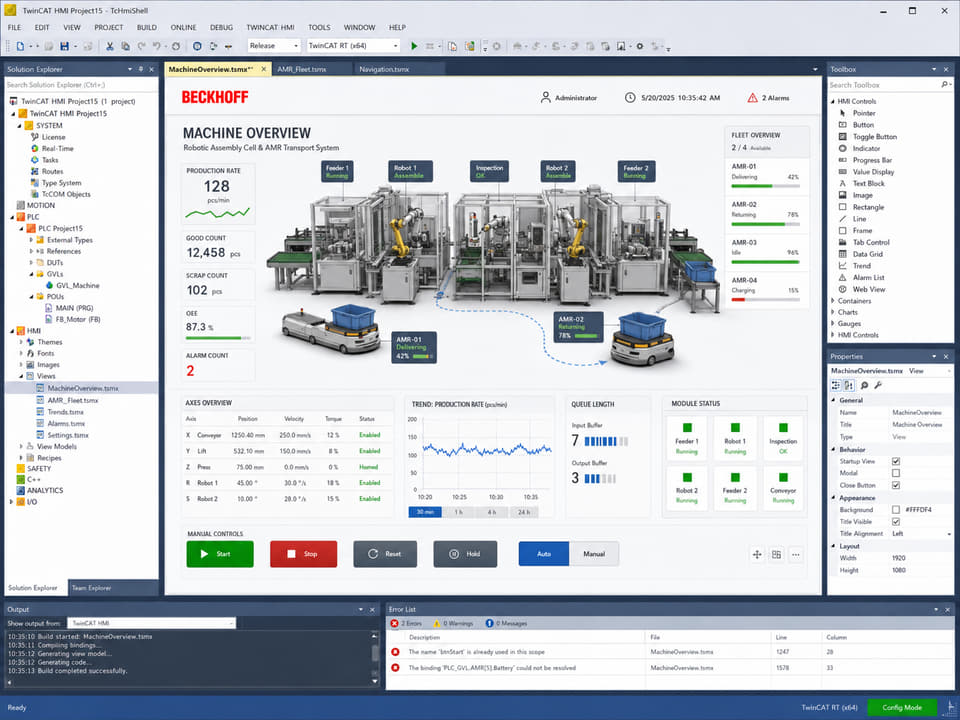Screen dimensions: 960x720
Task: Click the magnifier icon in Properties toolbar
Action: (864, 385)
